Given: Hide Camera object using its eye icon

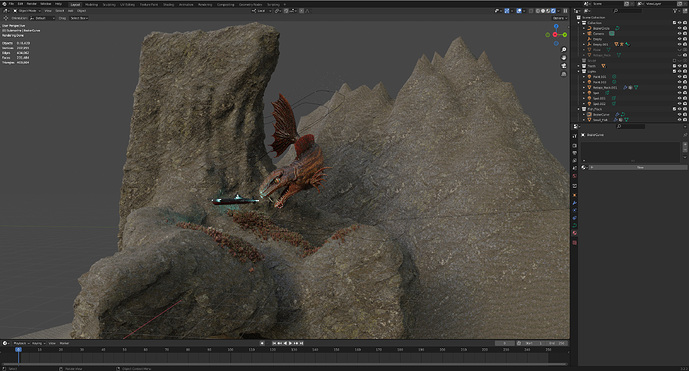Looking at the screenshot, I should point(679,33).
